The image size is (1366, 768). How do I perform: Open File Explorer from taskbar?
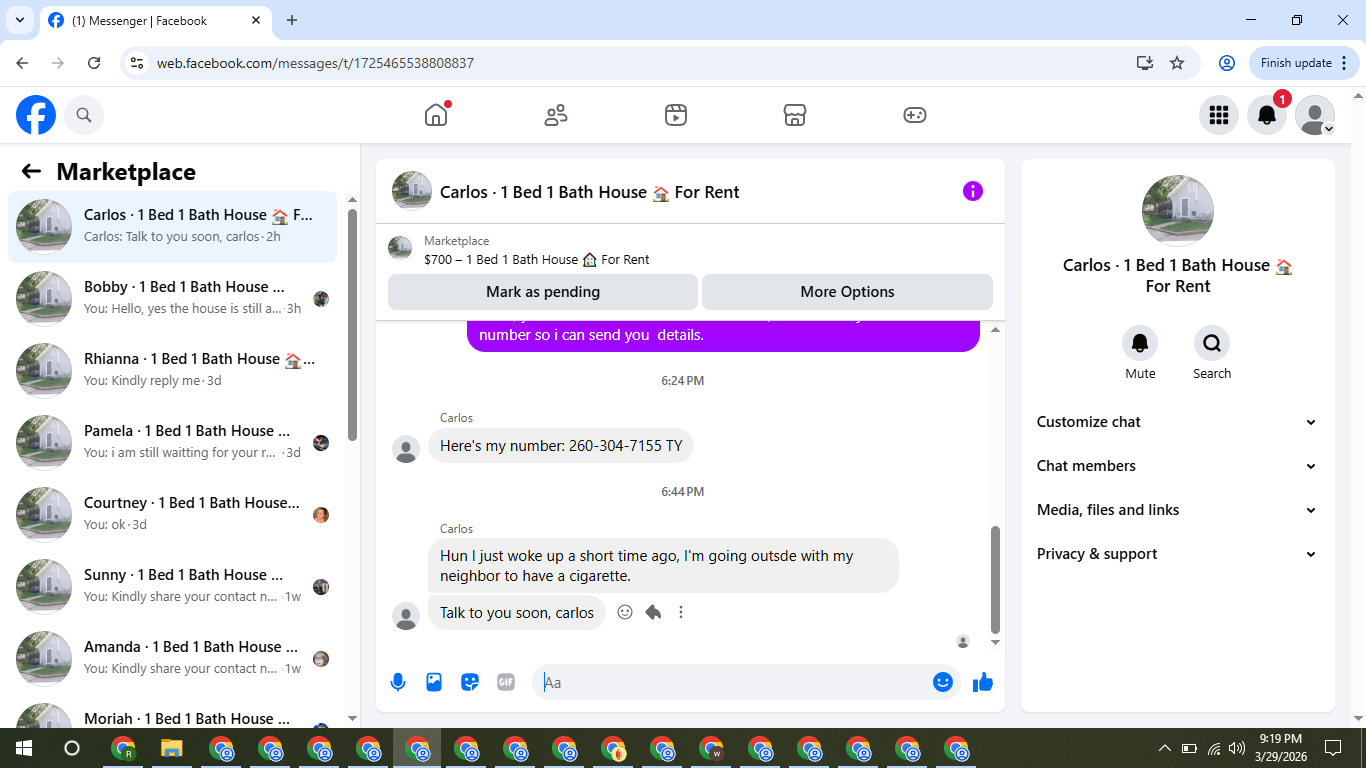172,748
